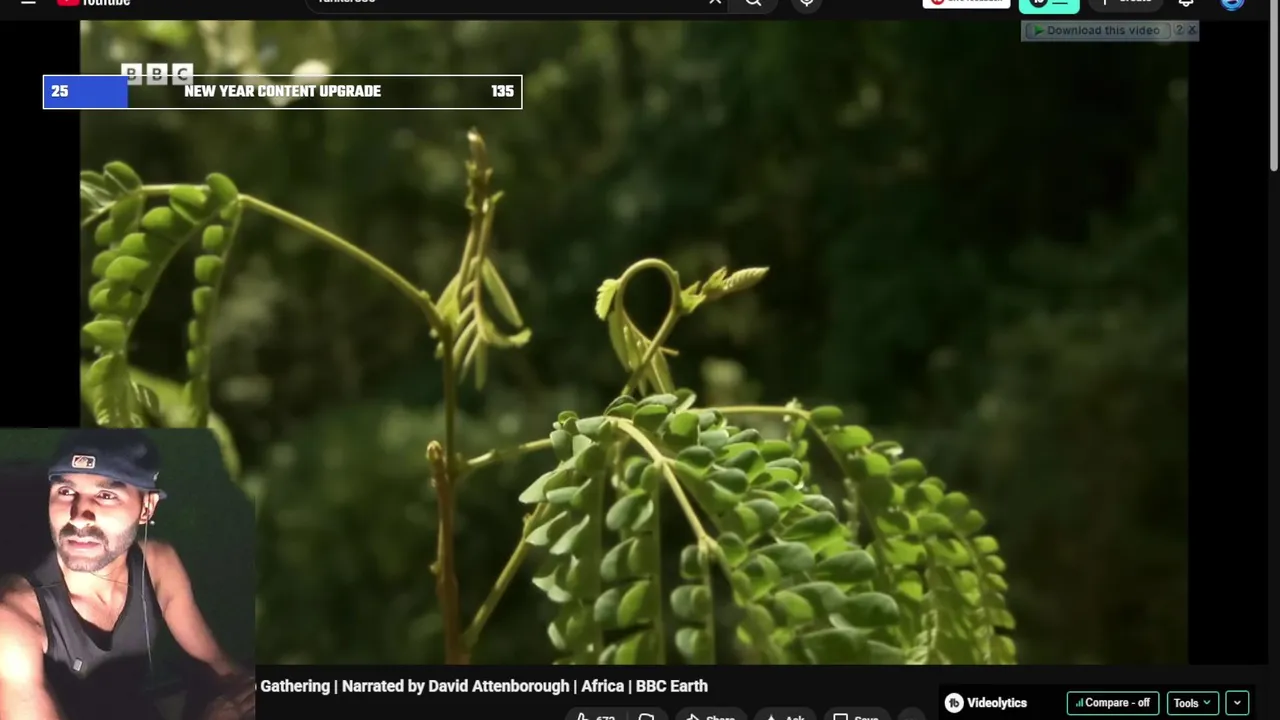
Task: Like the video with thumbs up
Action: click(595, 716)
